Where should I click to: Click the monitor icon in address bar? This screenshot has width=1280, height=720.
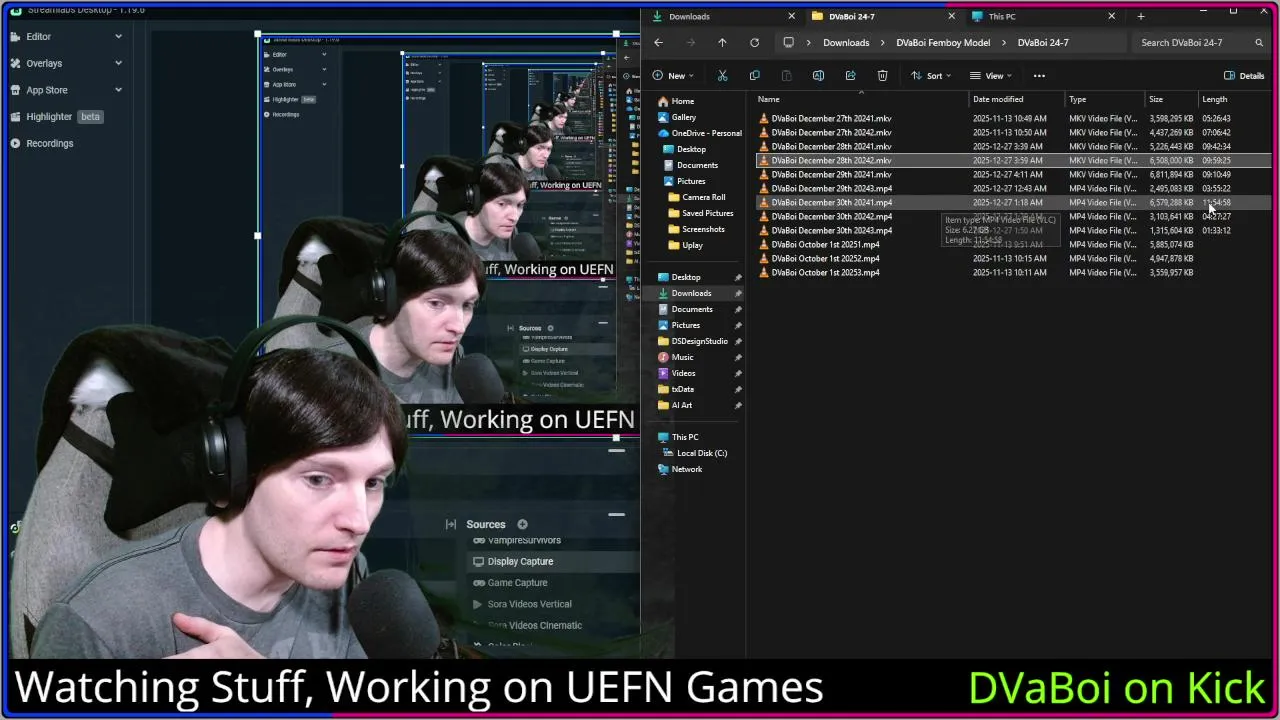[788, 43]
